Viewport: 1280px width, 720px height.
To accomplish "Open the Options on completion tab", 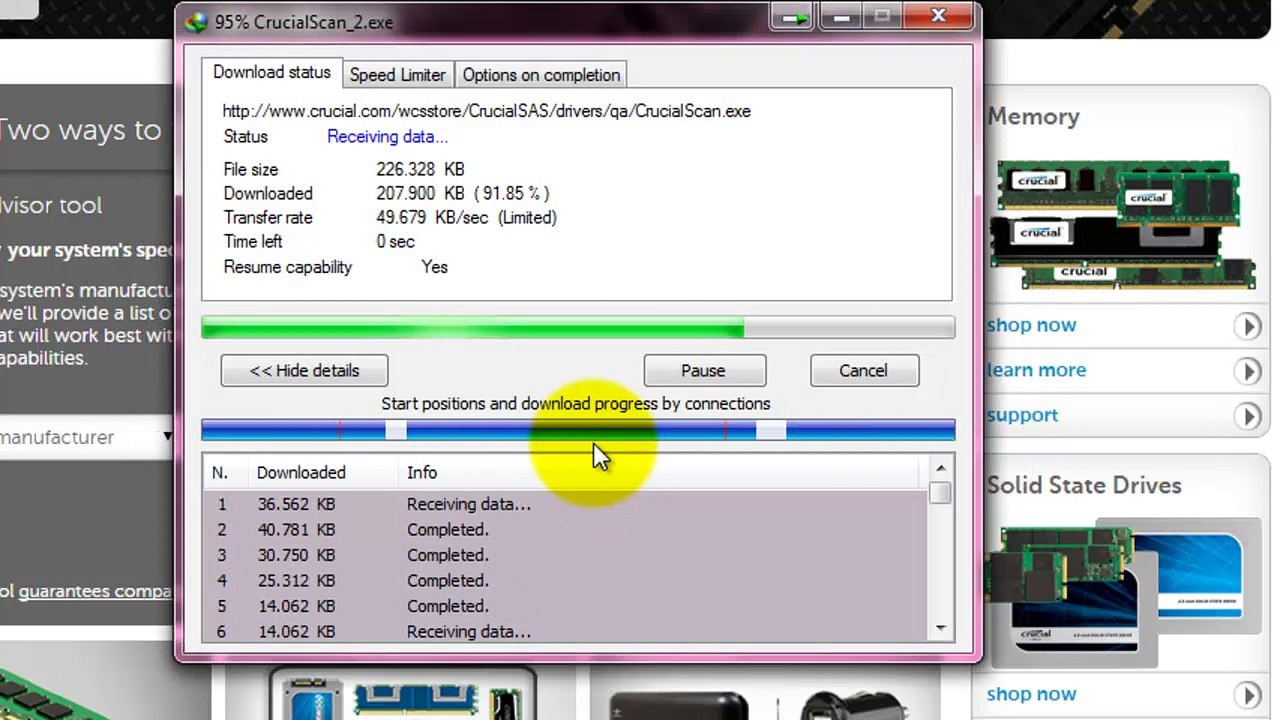I will coord(541,75).
